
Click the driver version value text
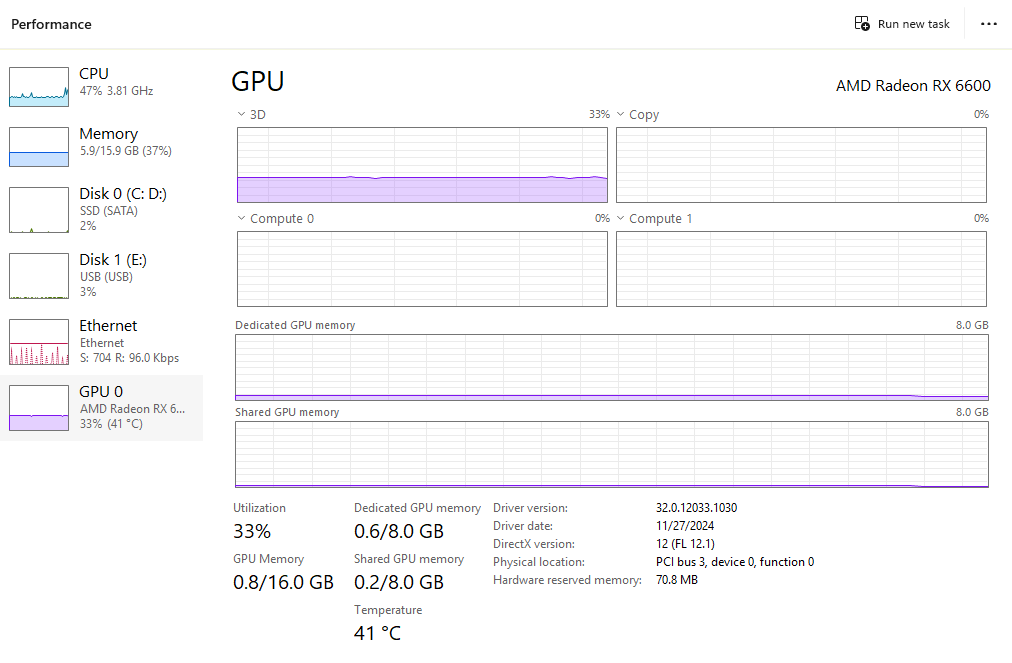coord(696,508)
